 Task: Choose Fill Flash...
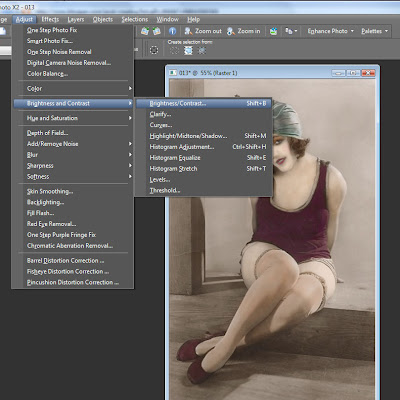pyautogui.click(x=73, y=213)
